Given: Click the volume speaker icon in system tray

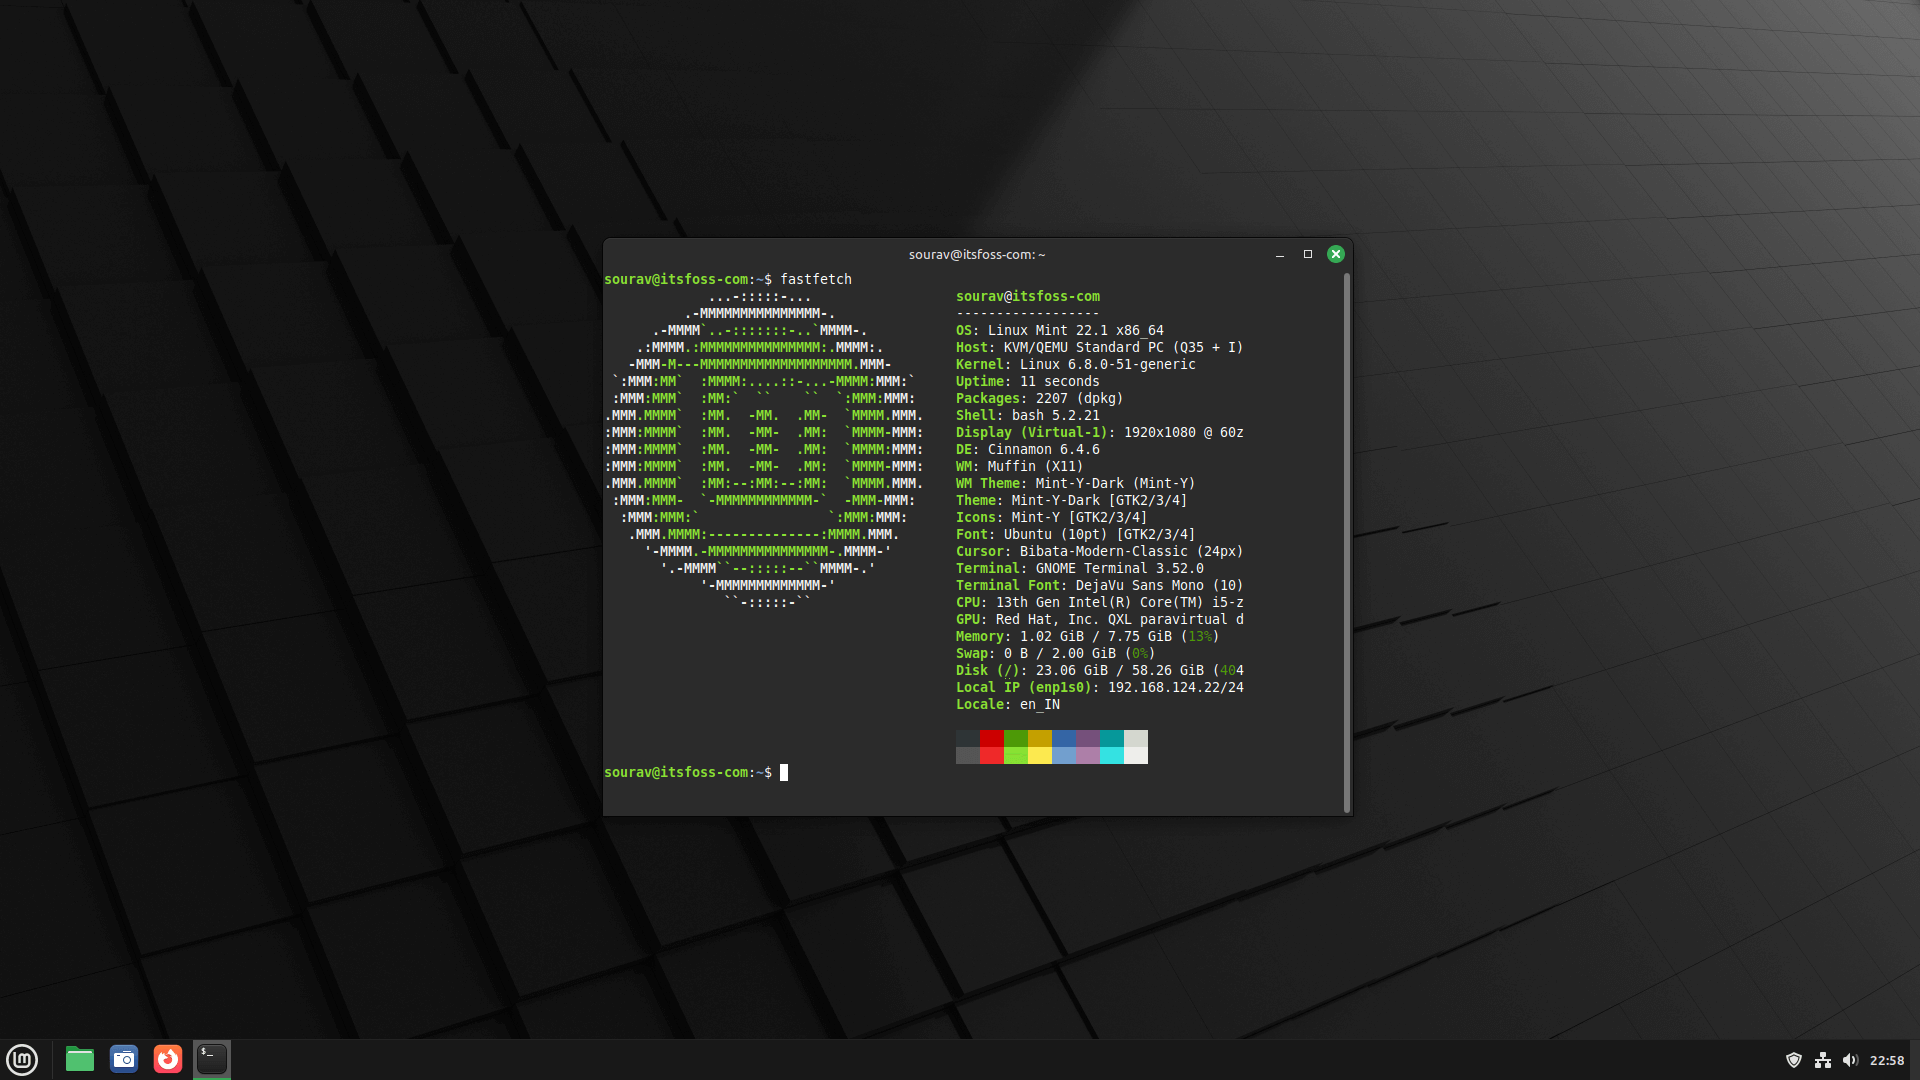Looking at the screenshot, I should pos(1853,1059).
